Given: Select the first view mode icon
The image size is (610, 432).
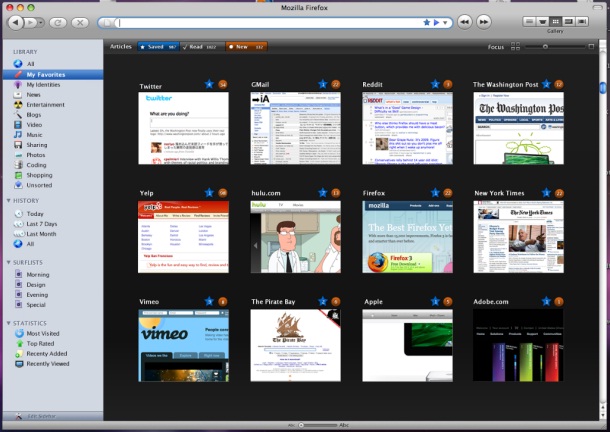Looking at the screenshot, I should 529,21.
